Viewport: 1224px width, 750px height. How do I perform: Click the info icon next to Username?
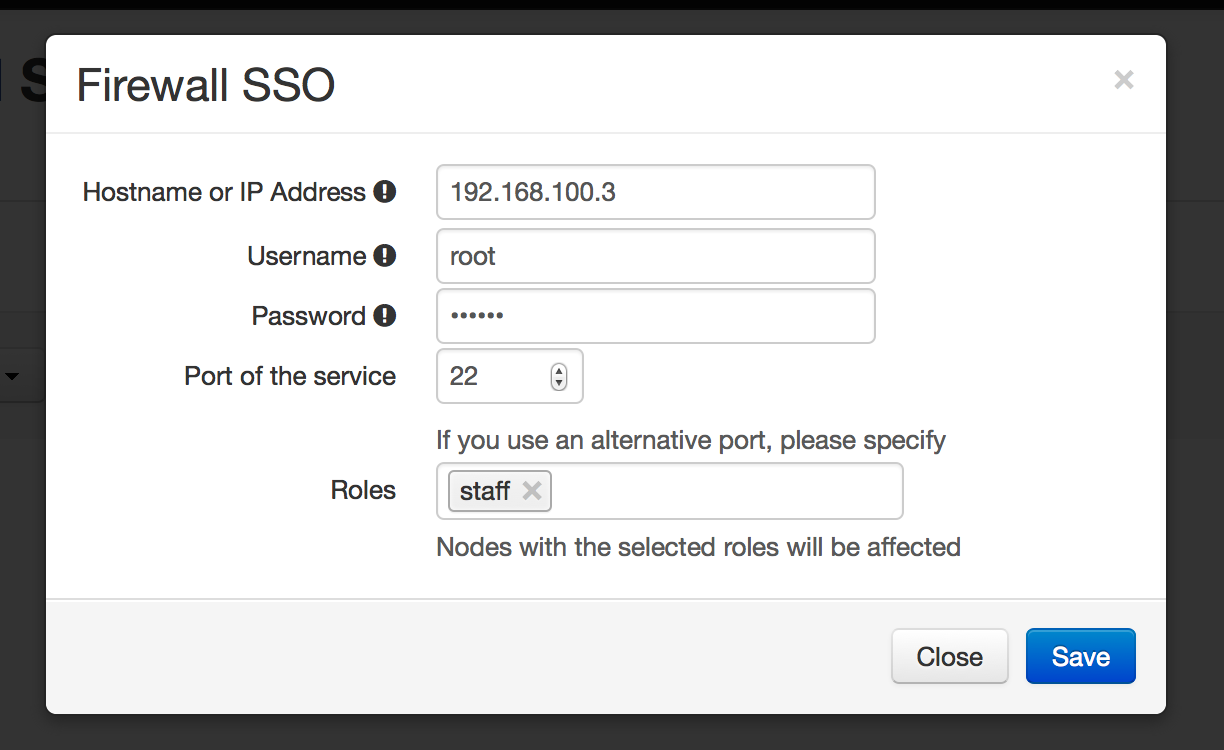pos(385,256)
